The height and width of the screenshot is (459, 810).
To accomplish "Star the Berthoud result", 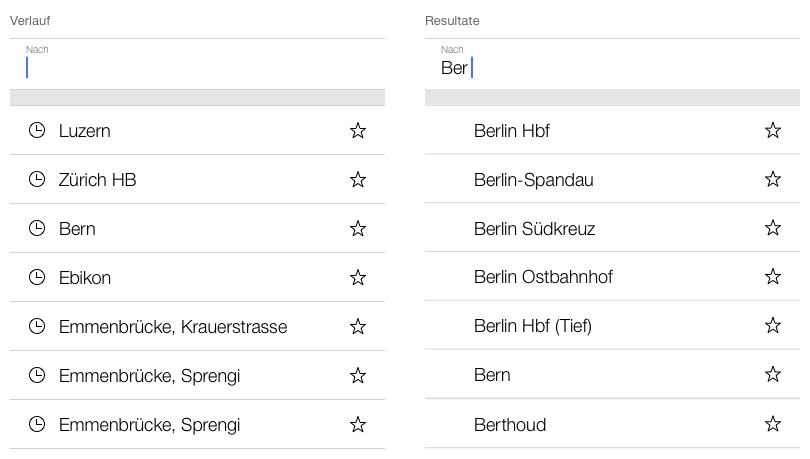I will tap(772, 424).
